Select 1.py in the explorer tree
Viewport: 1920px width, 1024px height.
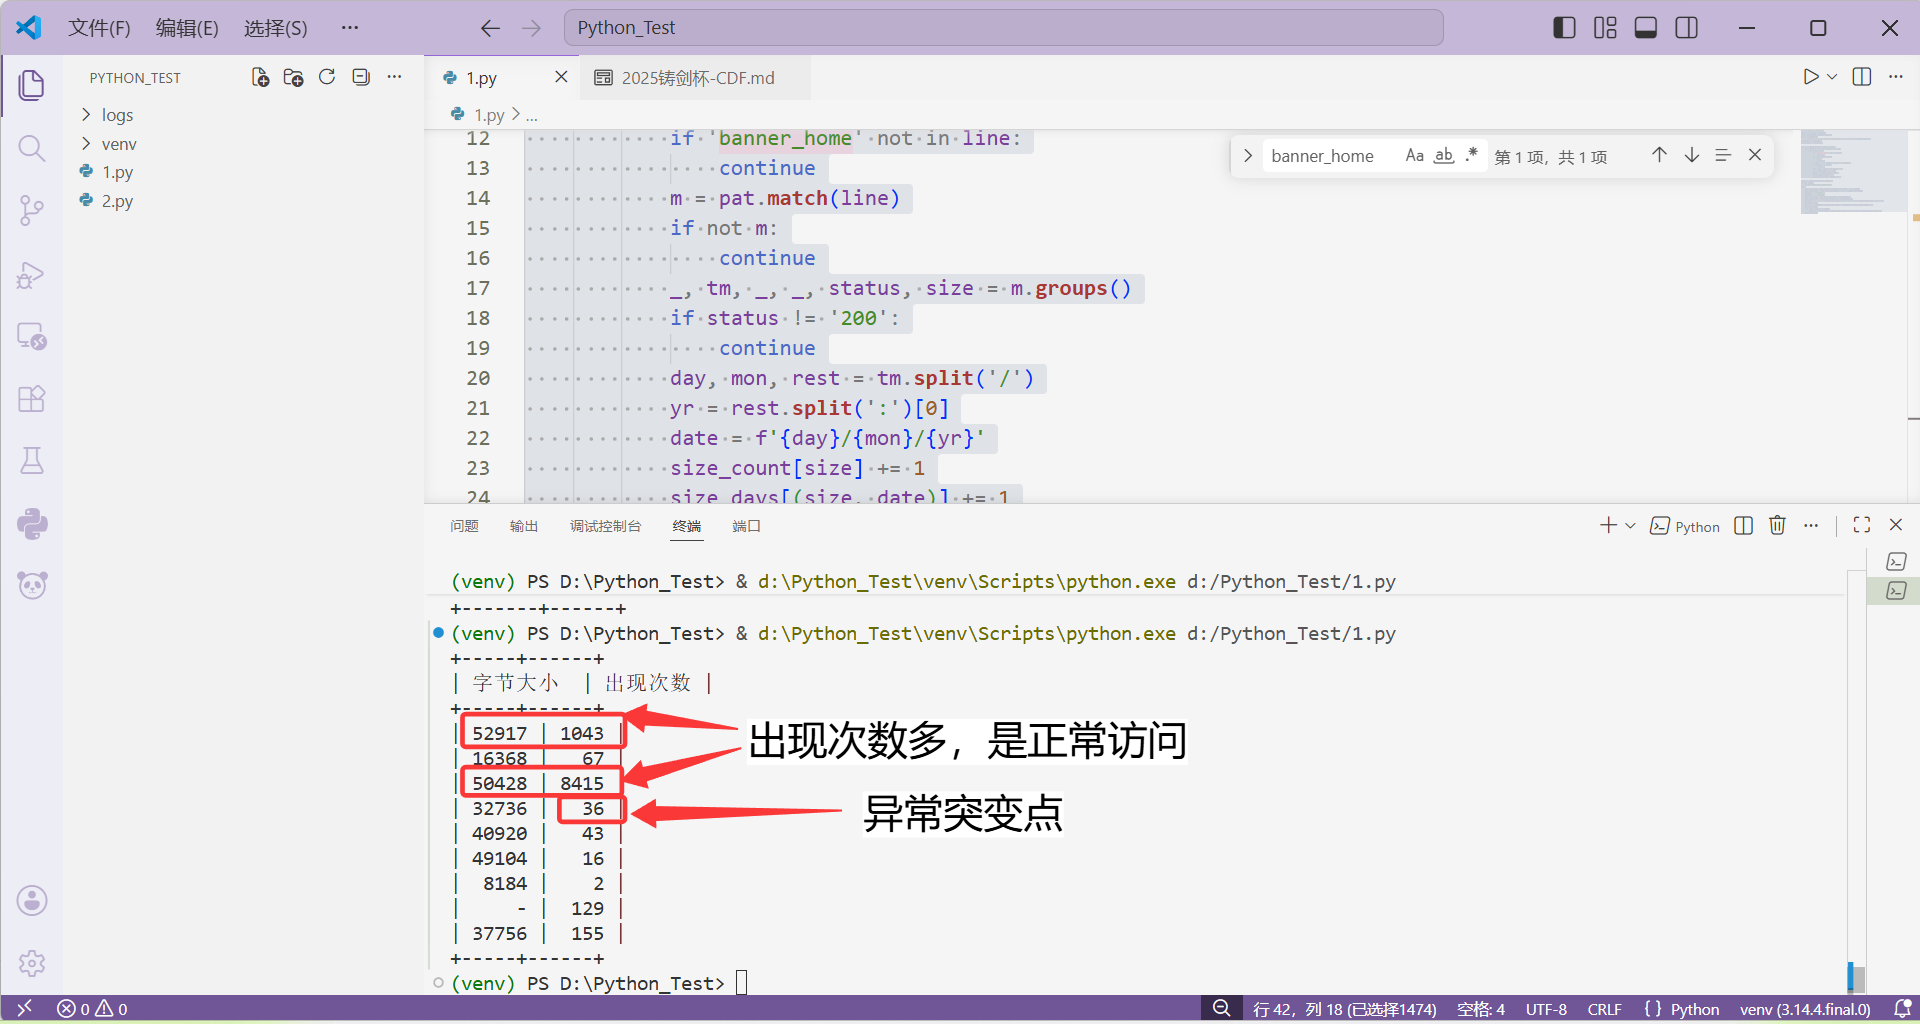pos(117,172)
